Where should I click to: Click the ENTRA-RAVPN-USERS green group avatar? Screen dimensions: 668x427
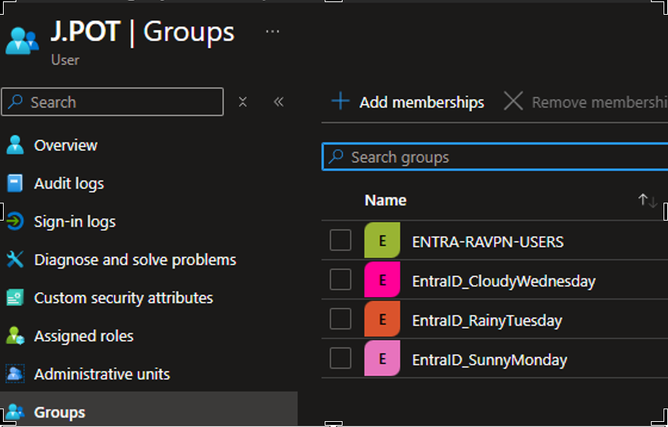pos(382,240)
